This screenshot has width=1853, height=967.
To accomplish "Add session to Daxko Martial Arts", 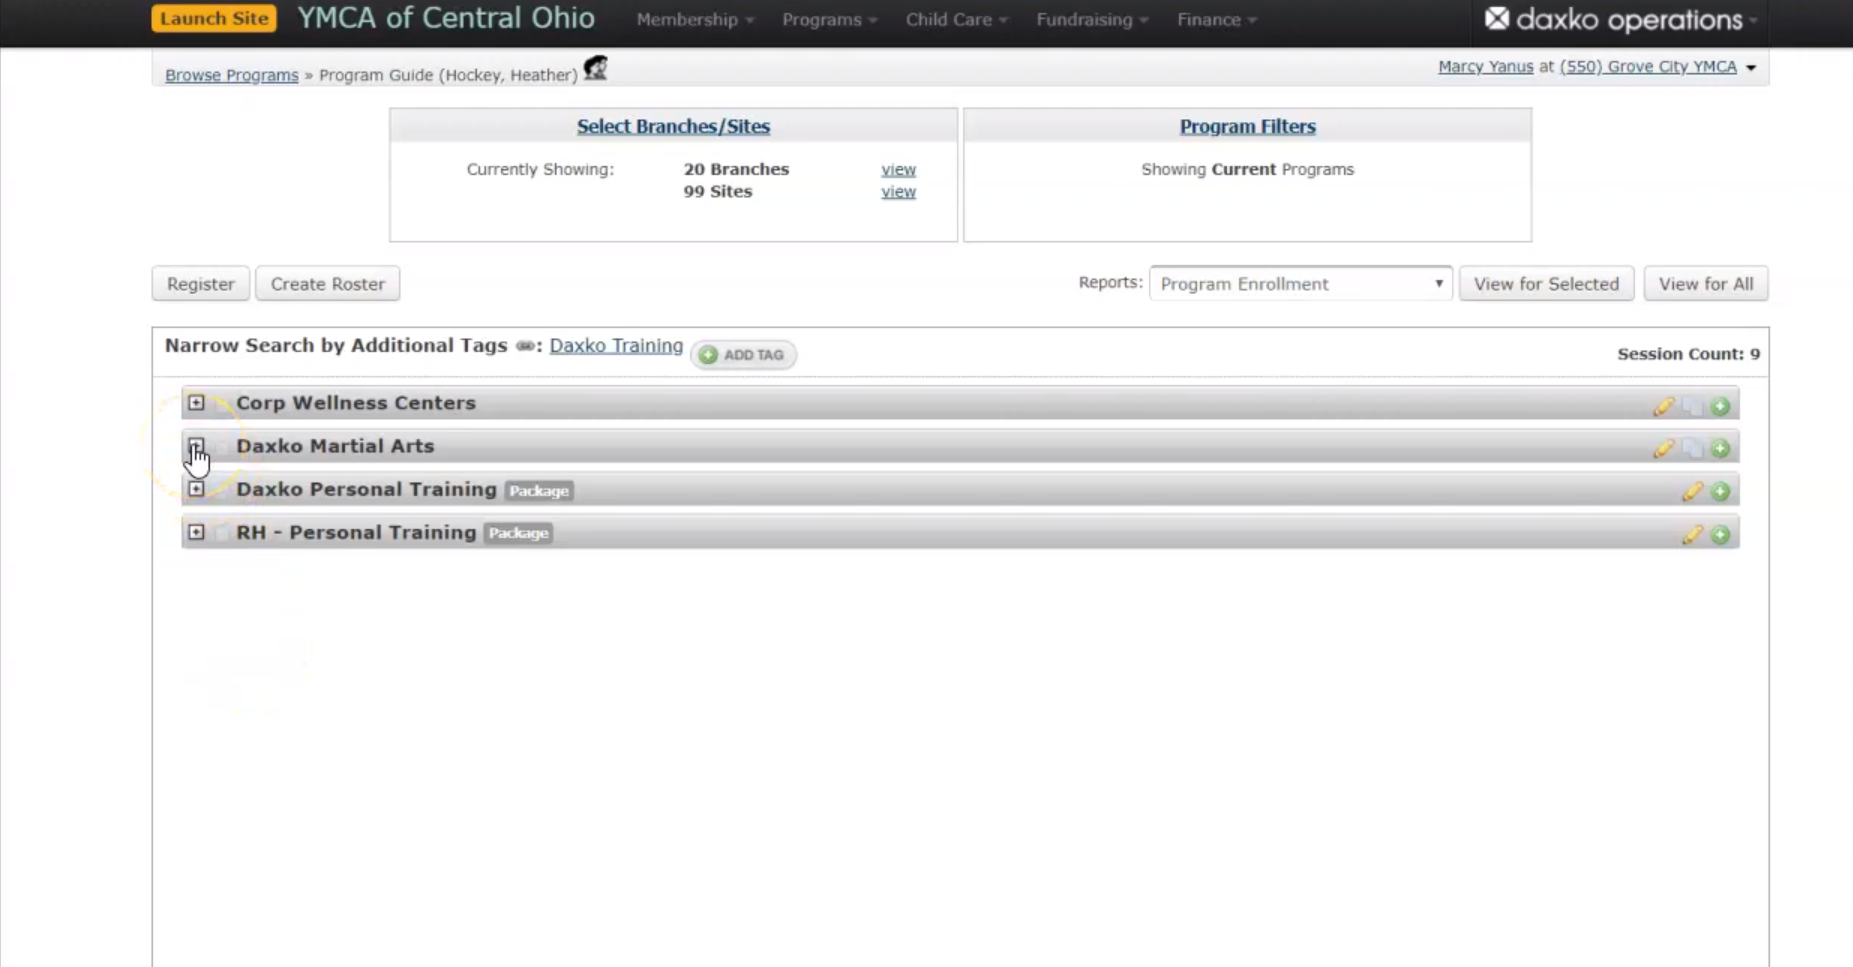I will pos(1720,449).
